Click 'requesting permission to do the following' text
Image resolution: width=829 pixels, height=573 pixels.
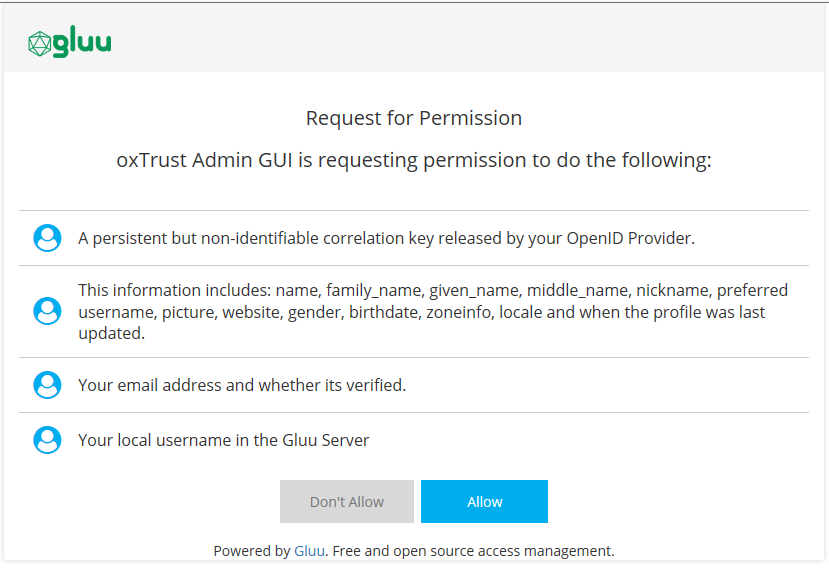541,160
